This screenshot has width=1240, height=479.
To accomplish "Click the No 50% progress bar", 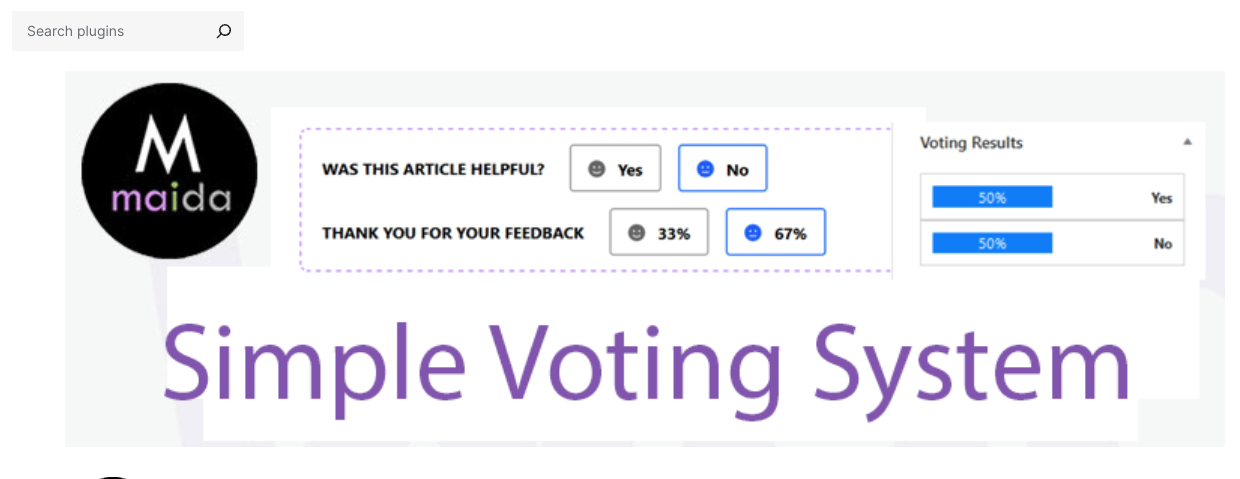I will [992, 243].
